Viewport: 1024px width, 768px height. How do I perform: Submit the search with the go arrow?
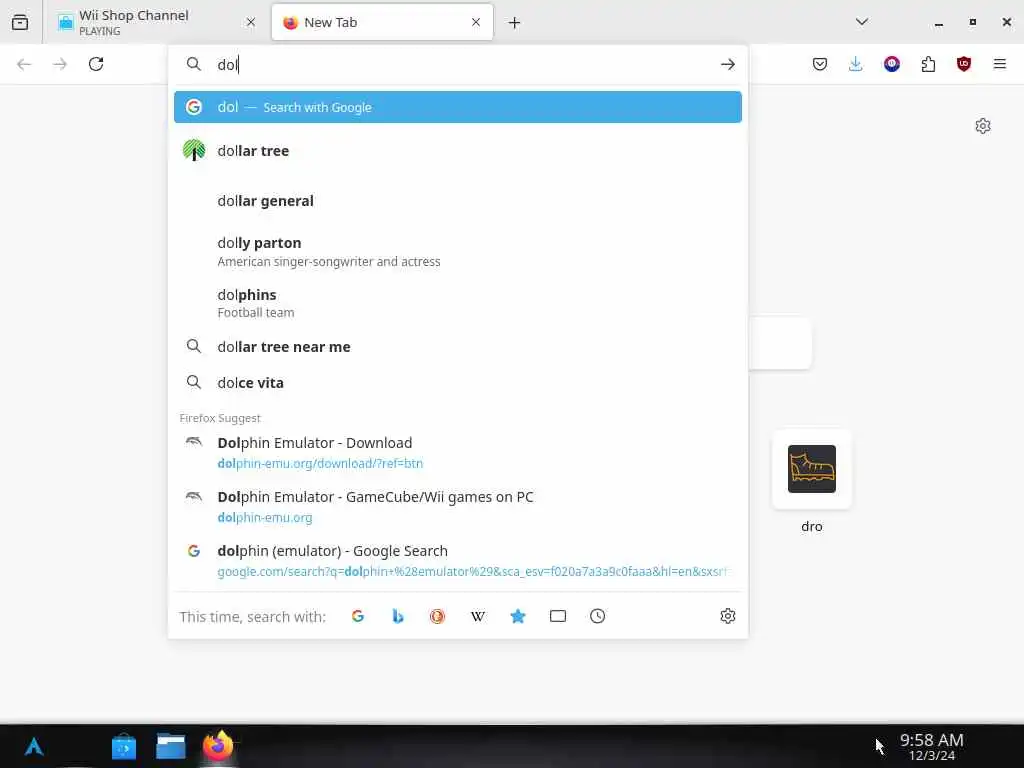click(x=728, y=64)
